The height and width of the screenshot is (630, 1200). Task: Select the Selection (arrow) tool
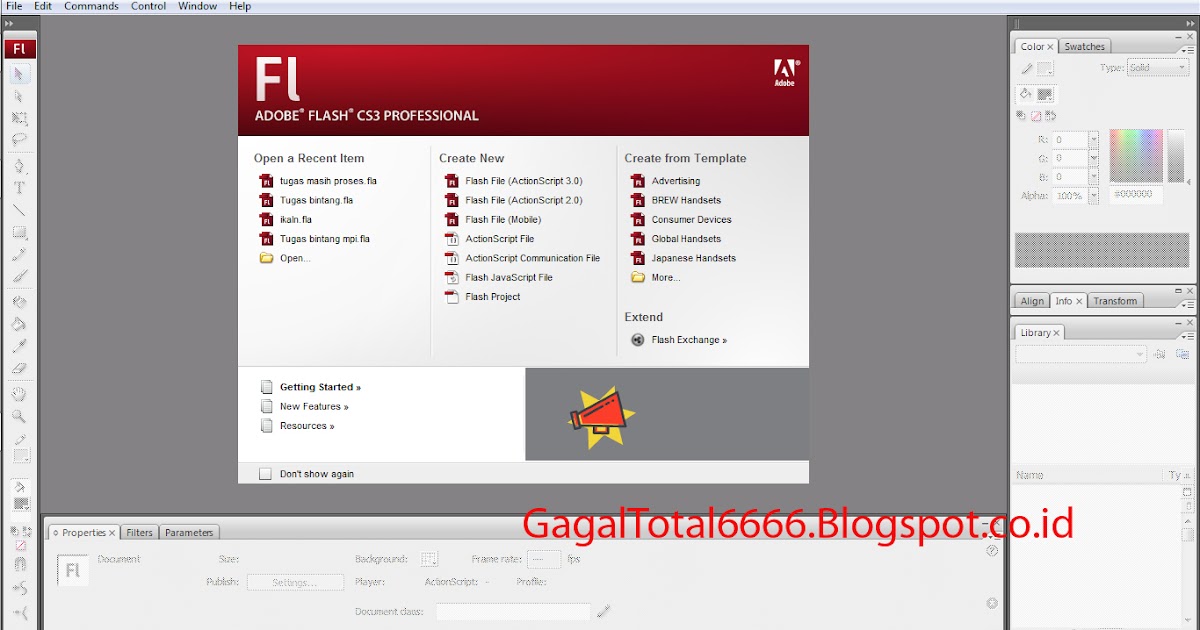pyautogui.click(x=19, y=74)
